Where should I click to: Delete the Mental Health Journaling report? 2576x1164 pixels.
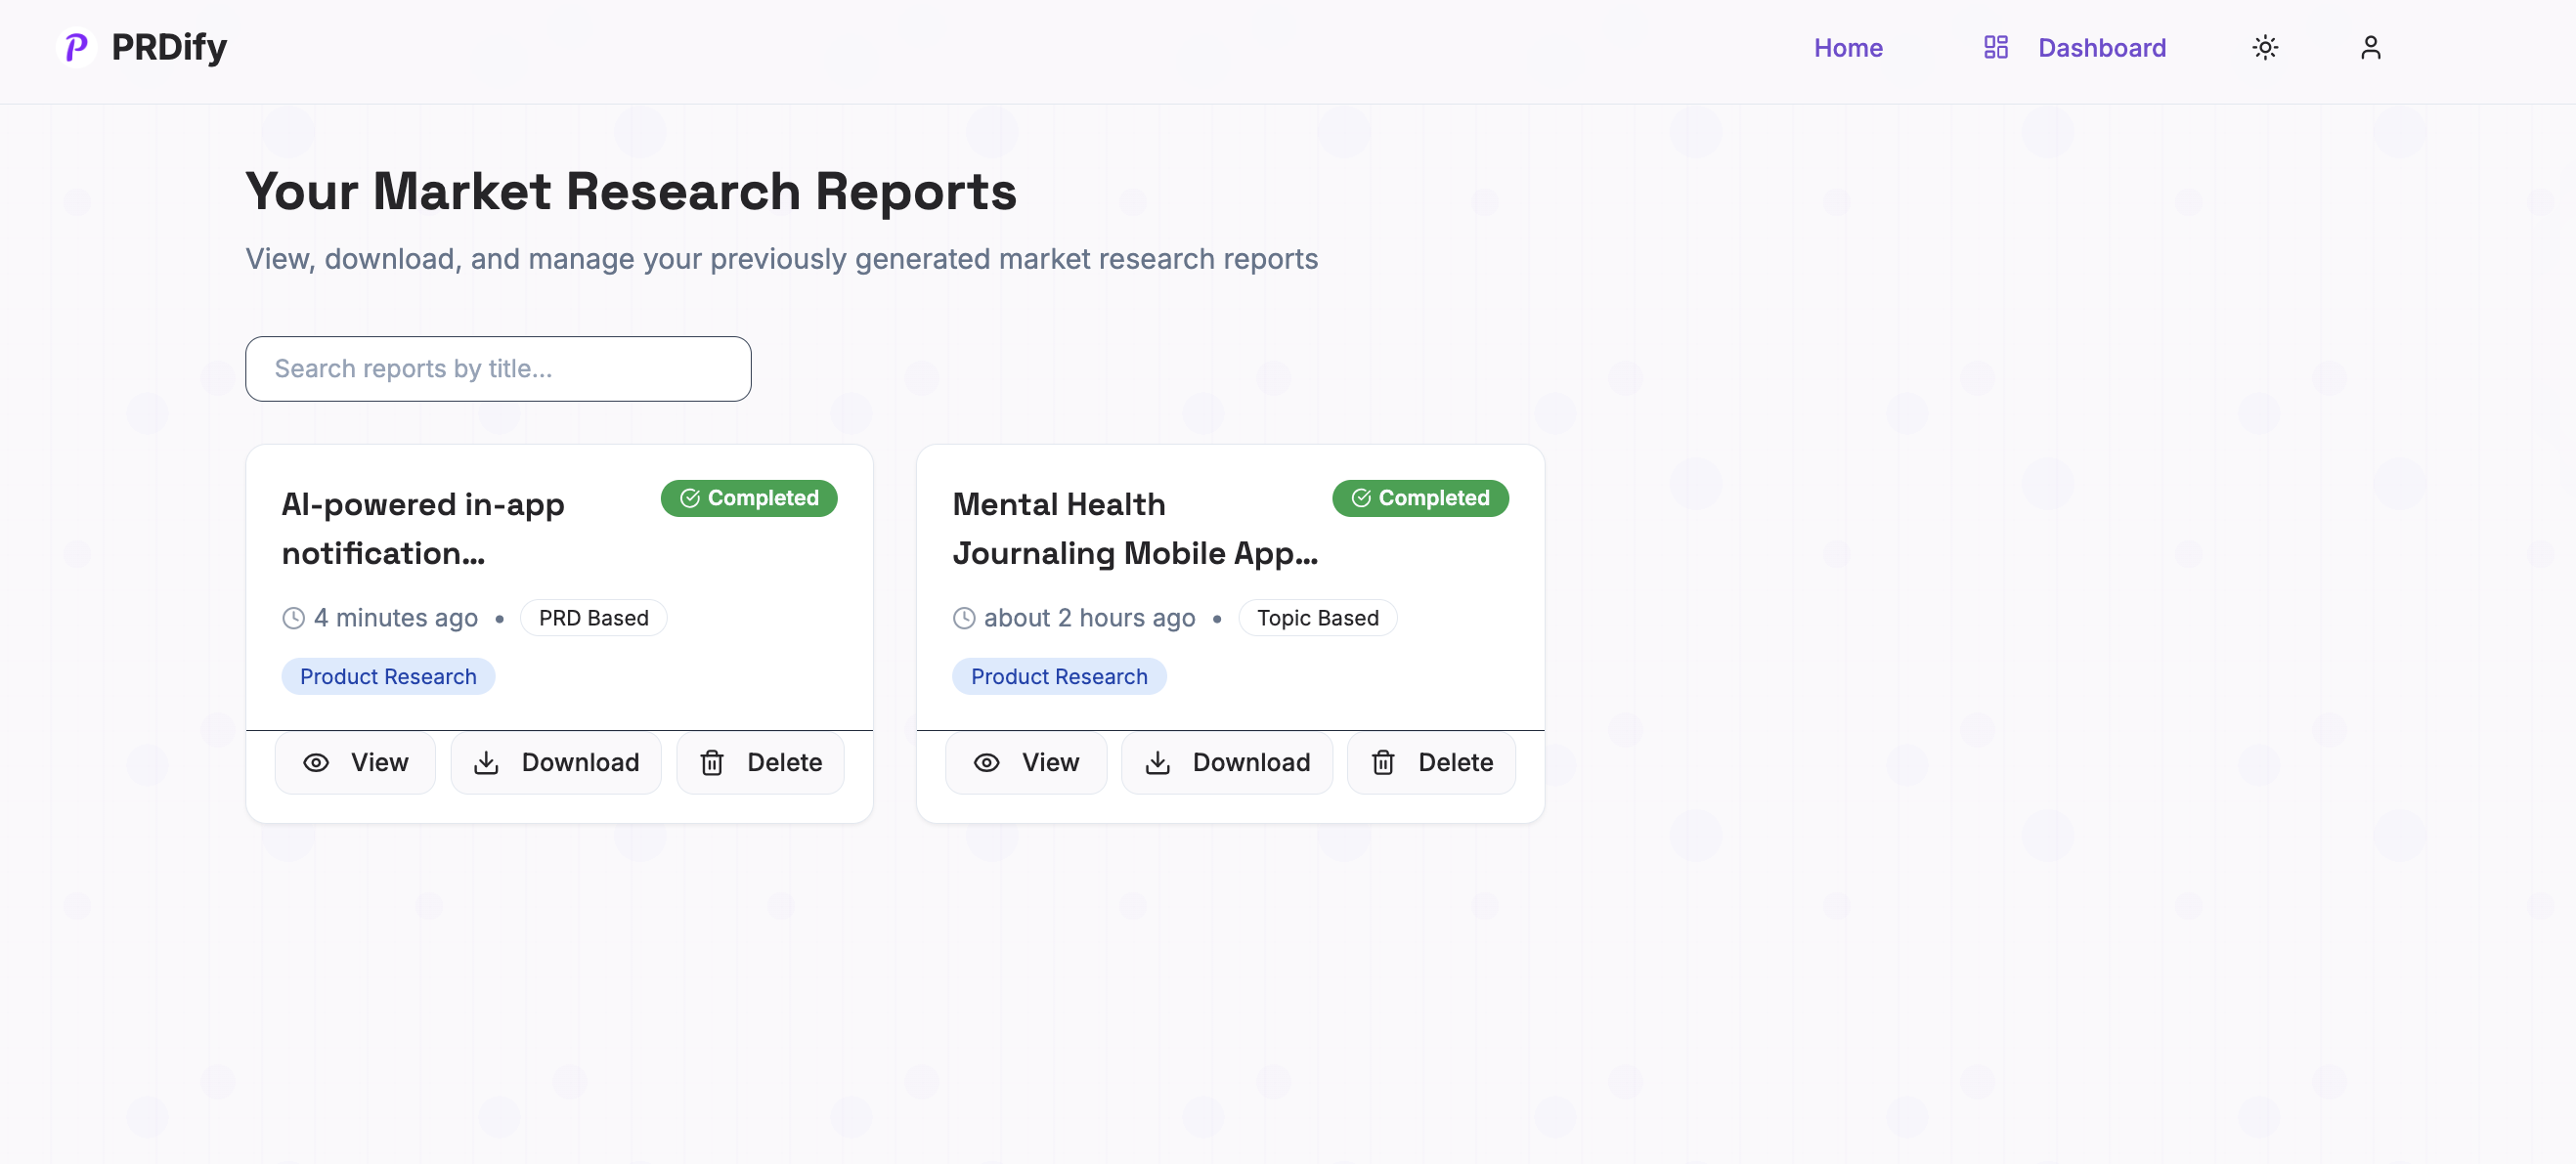[1431, 762]
